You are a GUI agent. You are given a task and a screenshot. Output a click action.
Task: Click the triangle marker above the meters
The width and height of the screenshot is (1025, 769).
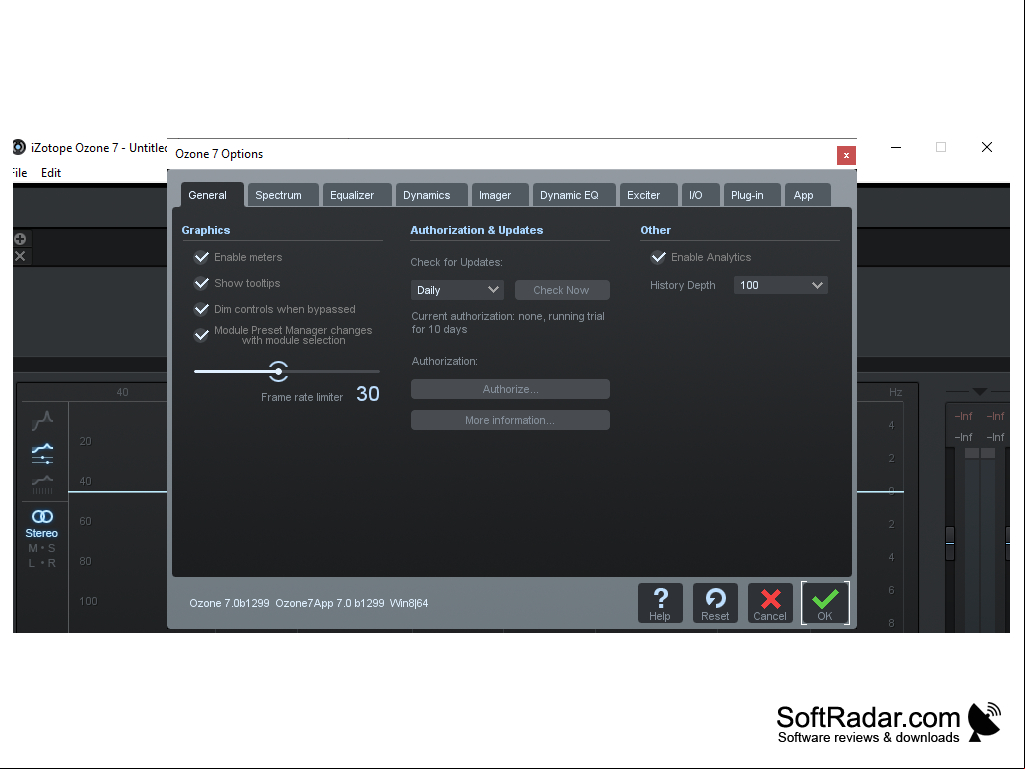coord(979,391)
